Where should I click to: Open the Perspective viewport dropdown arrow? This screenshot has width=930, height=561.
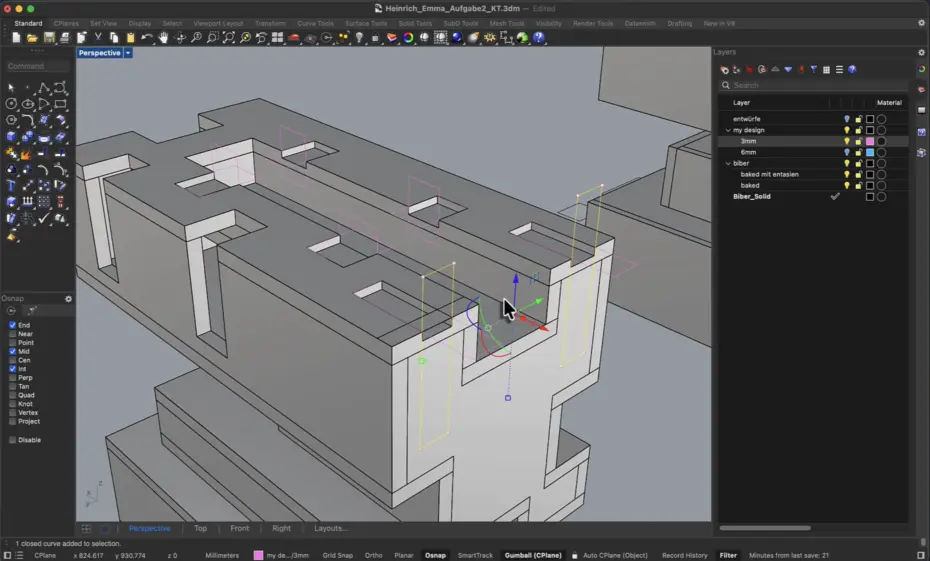[128, 53]
